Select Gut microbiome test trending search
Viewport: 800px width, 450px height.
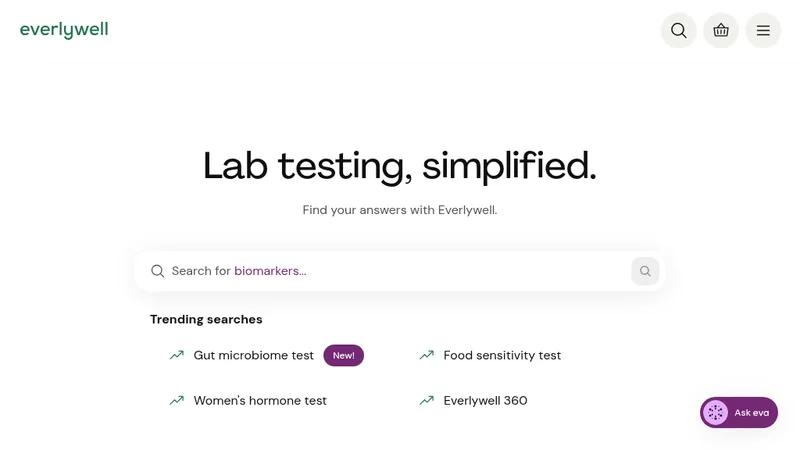tap(254, 356)
